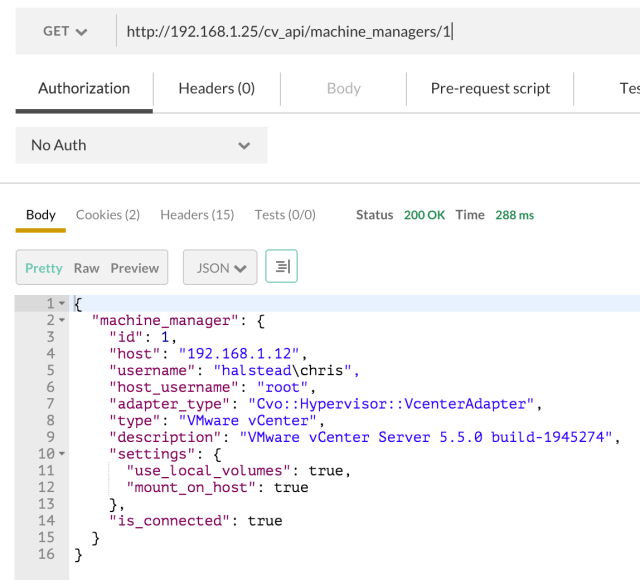Click the description value with build-1945274

tap(426, 437)
